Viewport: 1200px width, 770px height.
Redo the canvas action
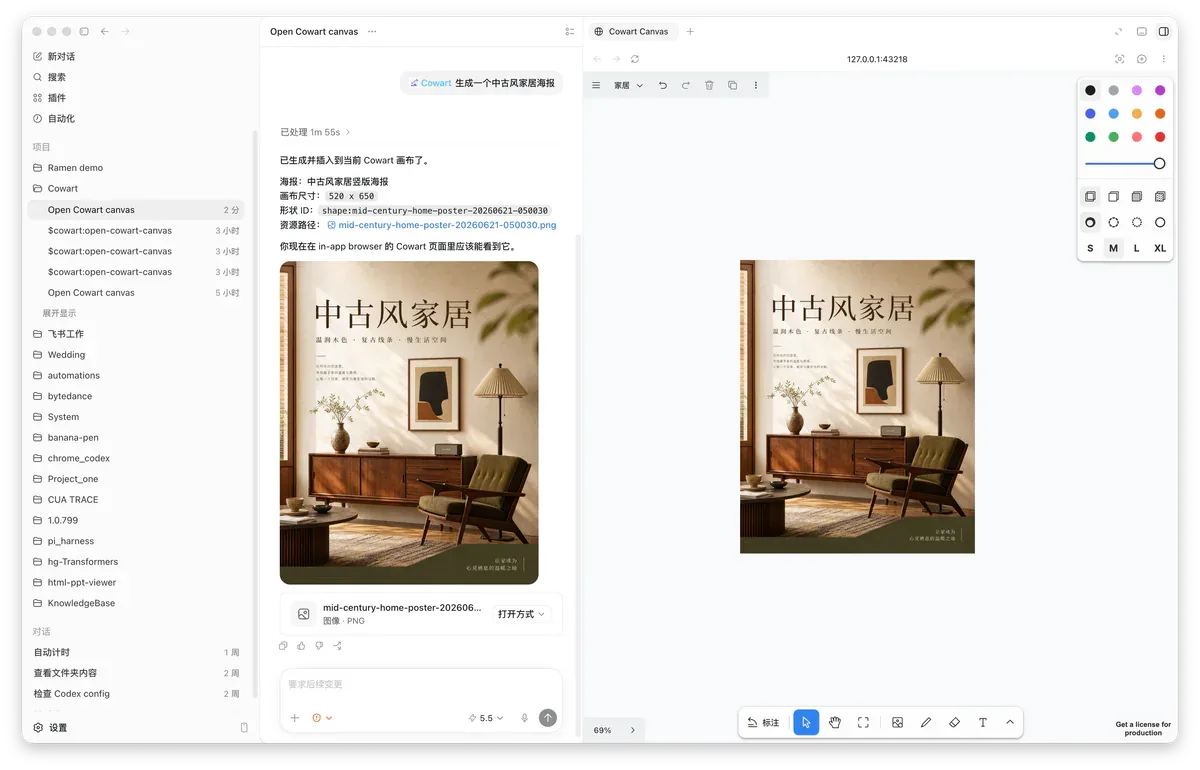pos(686,86)
